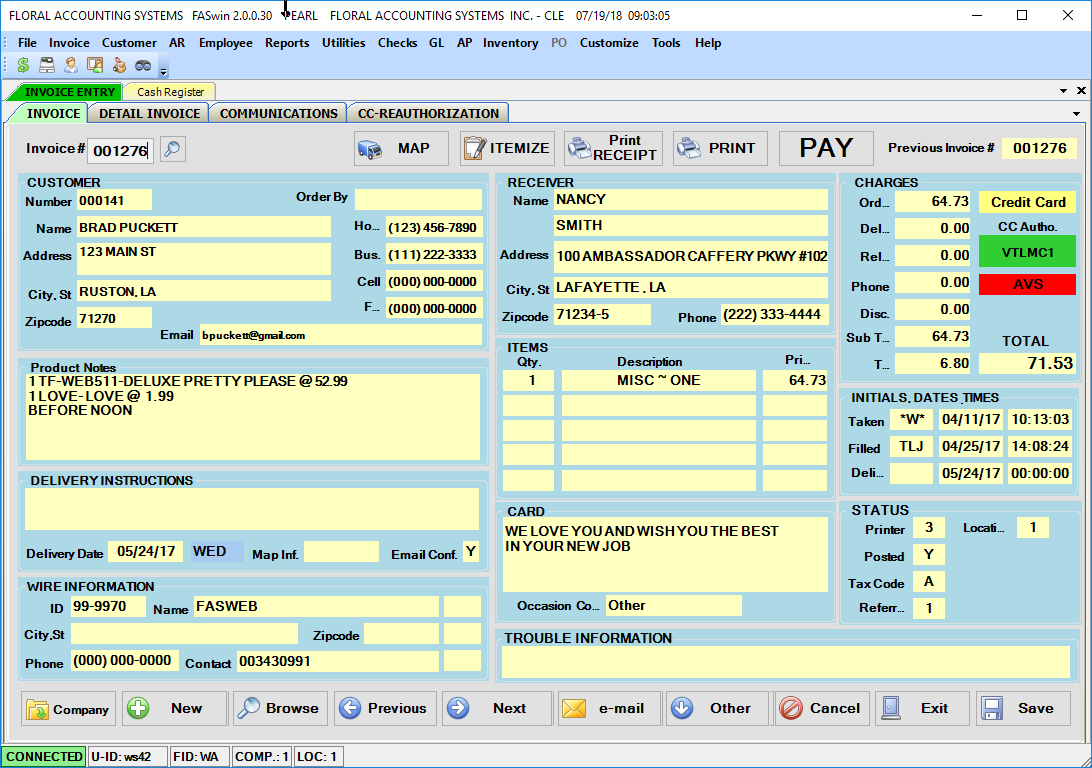Open the Help menu
This screenshot has width=1092, height=768.
(708, 42)
